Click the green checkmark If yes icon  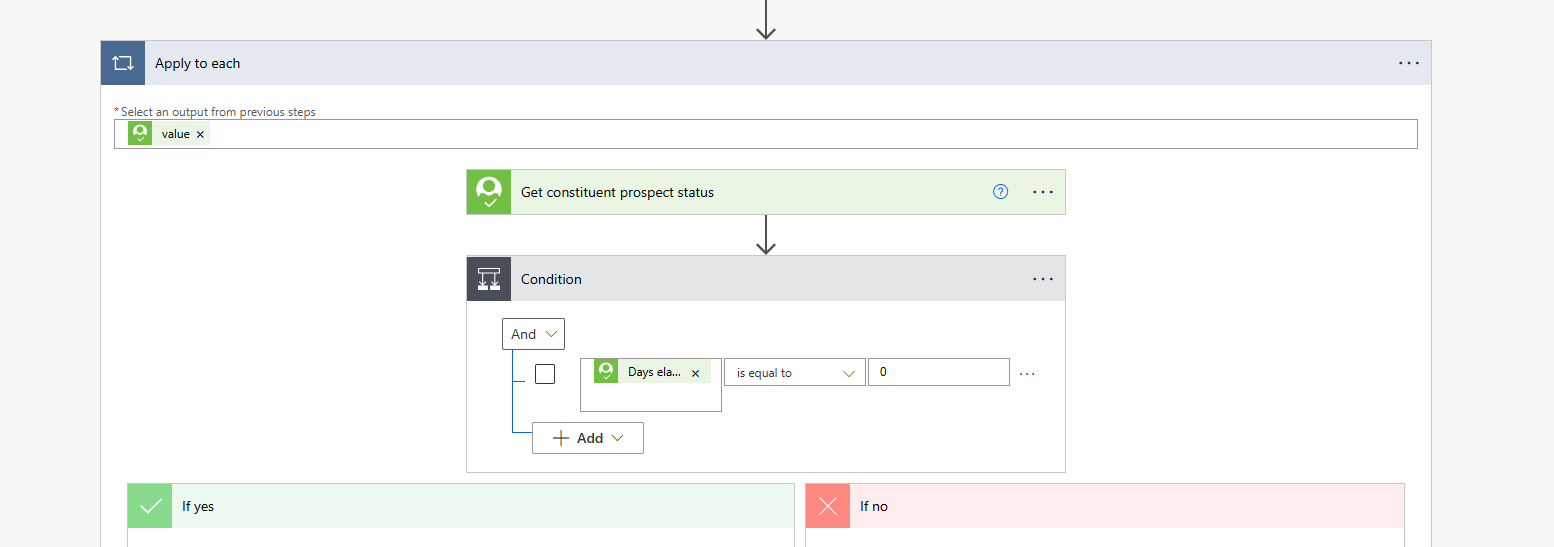pyautogui.click(x=150, y=506)
